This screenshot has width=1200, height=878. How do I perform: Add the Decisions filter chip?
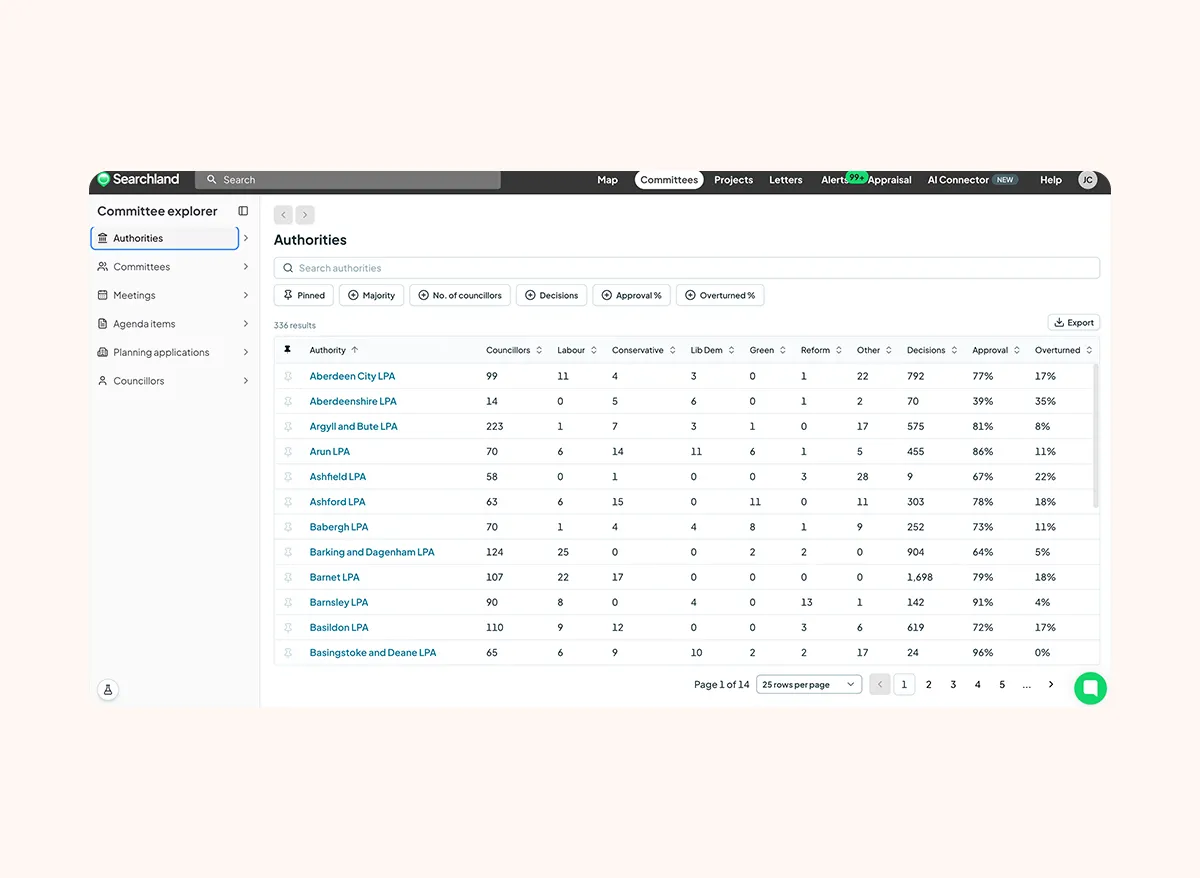[x=552, y=295]
